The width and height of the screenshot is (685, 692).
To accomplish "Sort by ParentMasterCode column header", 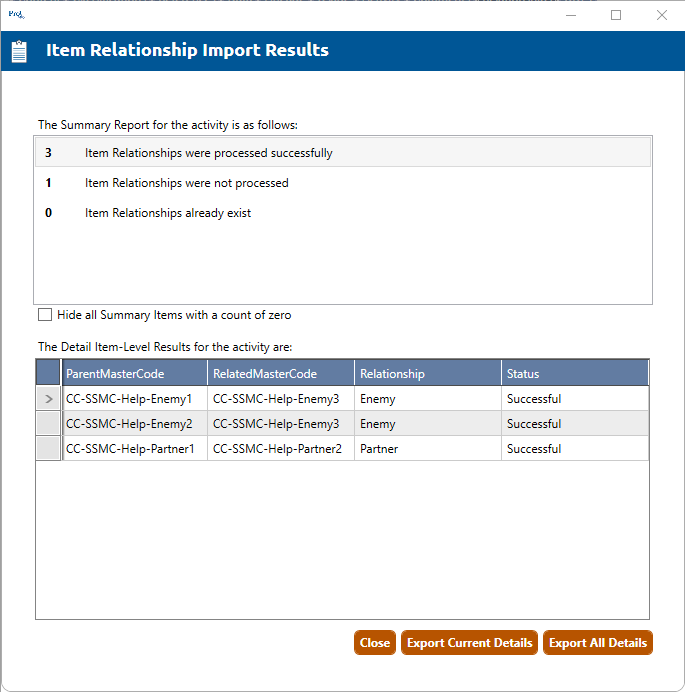I will pyautogui.click(x=134, y=373).
